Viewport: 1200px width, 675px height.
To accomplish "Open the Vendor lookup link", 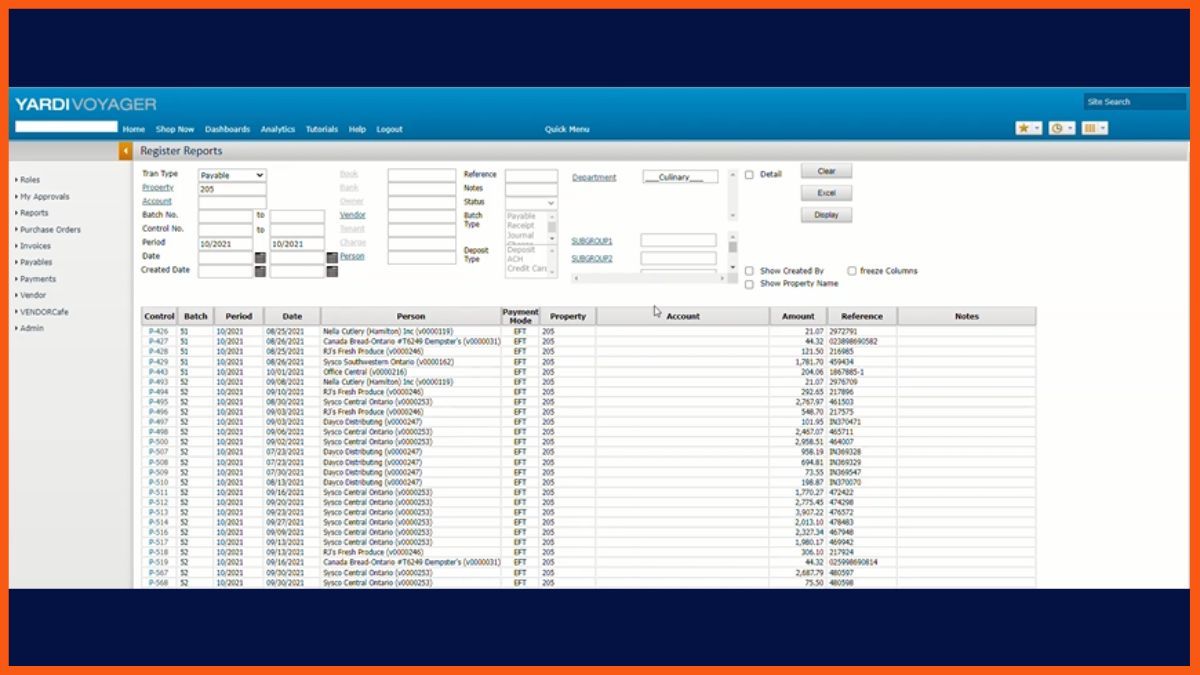I will click(x=352, y=215).
